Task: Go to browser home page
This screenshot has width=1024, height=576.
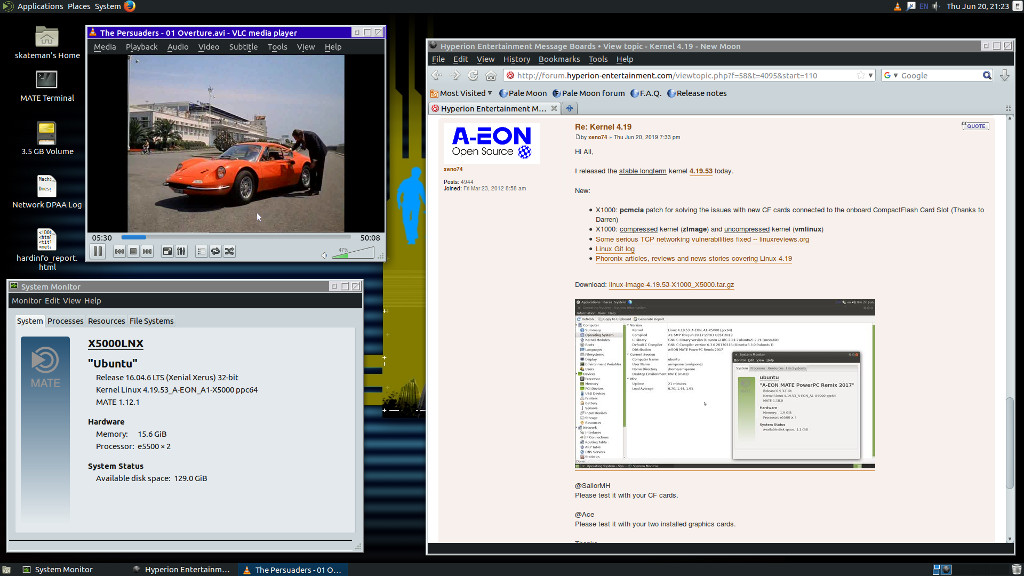Action: coord(490,76)
